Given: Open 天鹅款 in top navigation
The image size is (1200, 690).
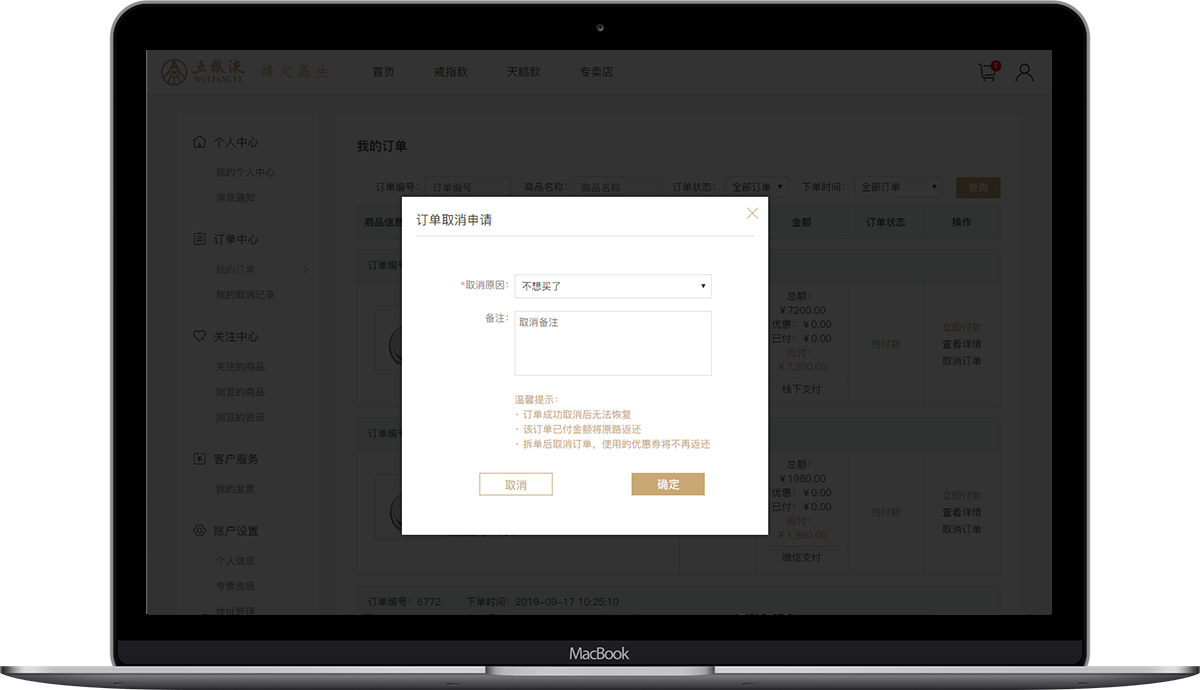Looking at the screenshot, I should [x=523, y=72].
